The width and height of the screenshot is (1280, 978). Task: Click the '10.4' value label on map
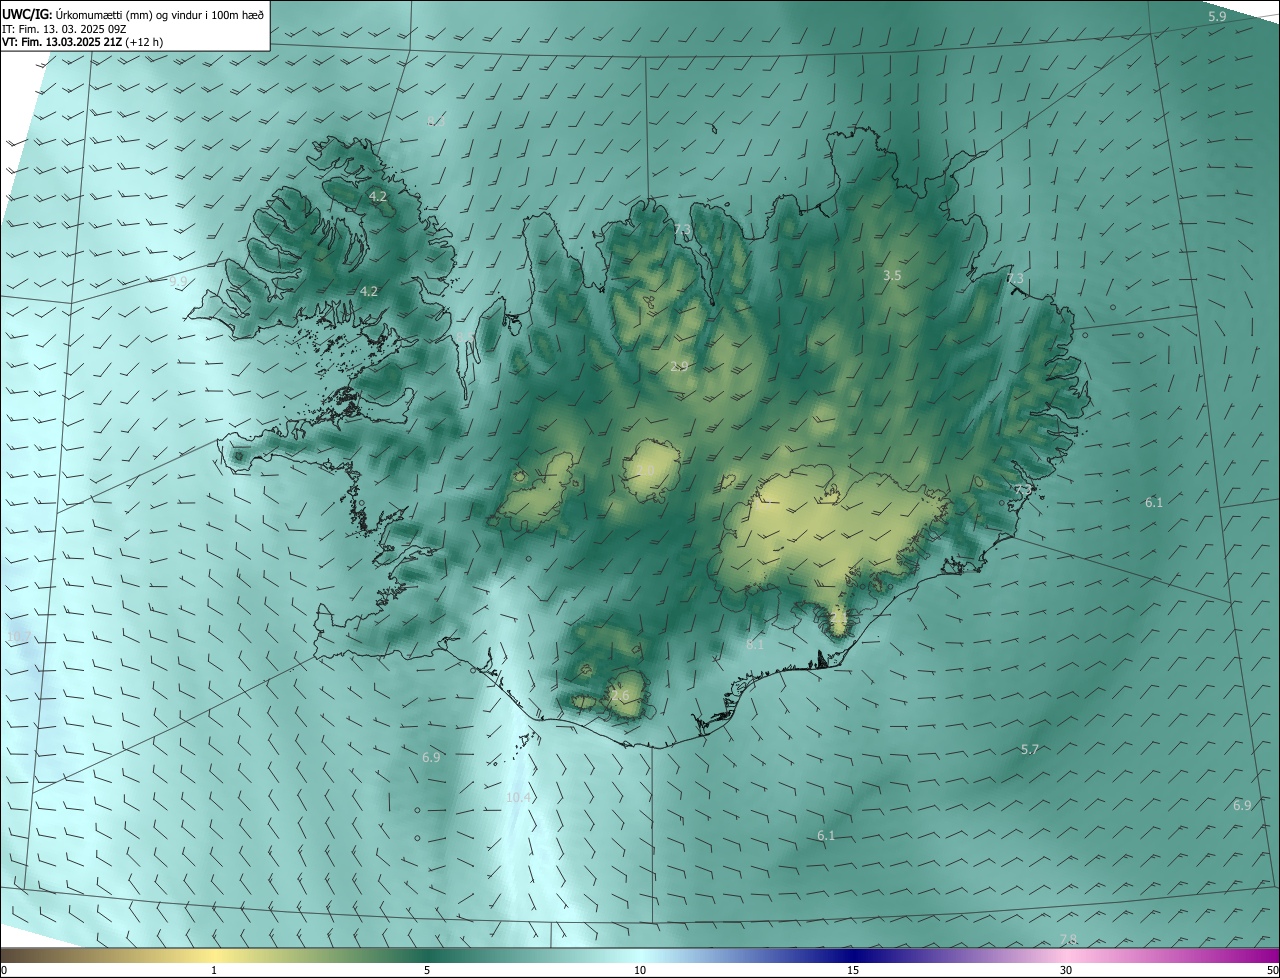tap(518, 797)
